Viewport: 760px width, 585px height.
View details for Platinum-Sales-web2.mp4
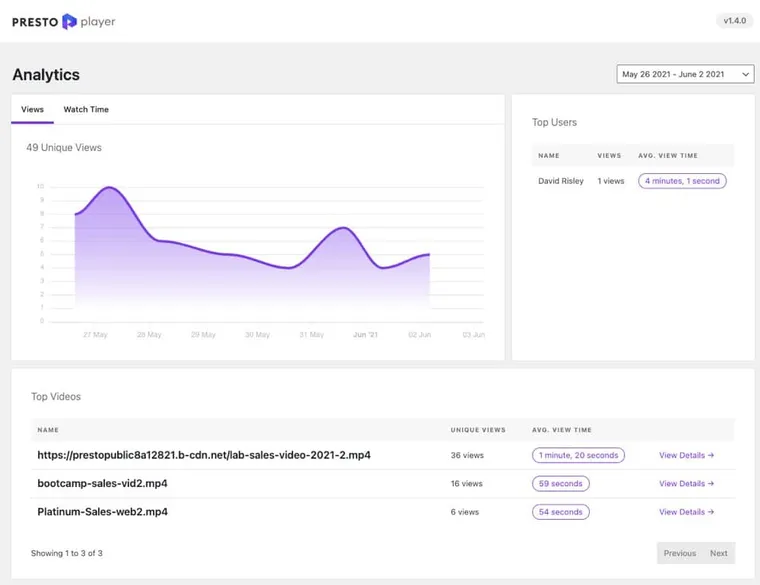(x=686, y=512)
